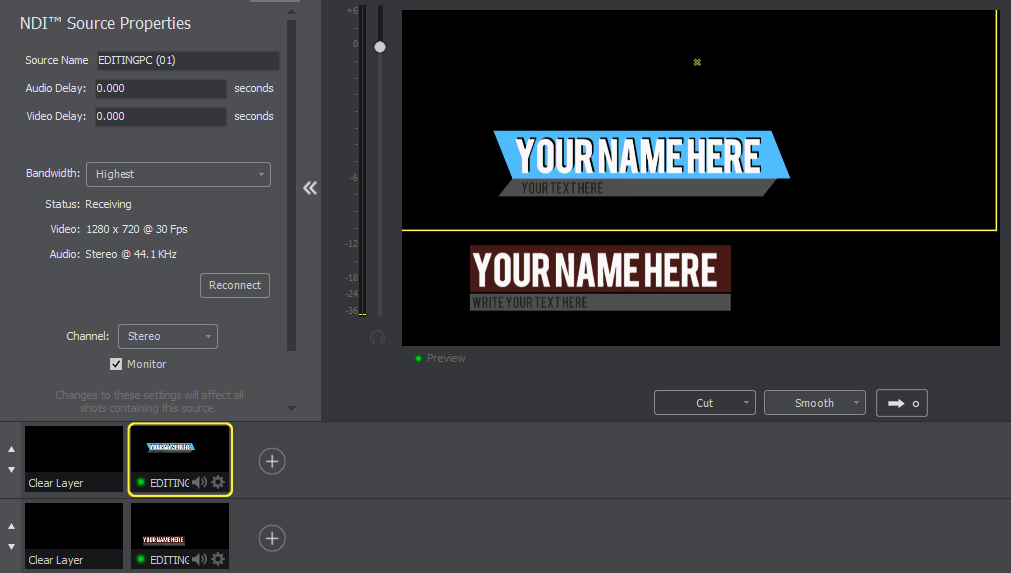Add a new shot to the top layer

click(272, 461)
